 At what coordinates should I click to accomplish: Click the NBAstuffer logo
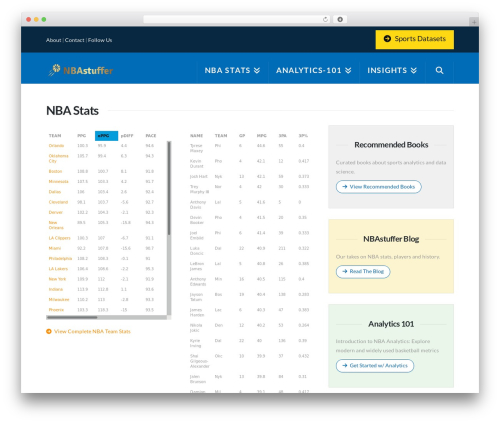click(81, 70)
